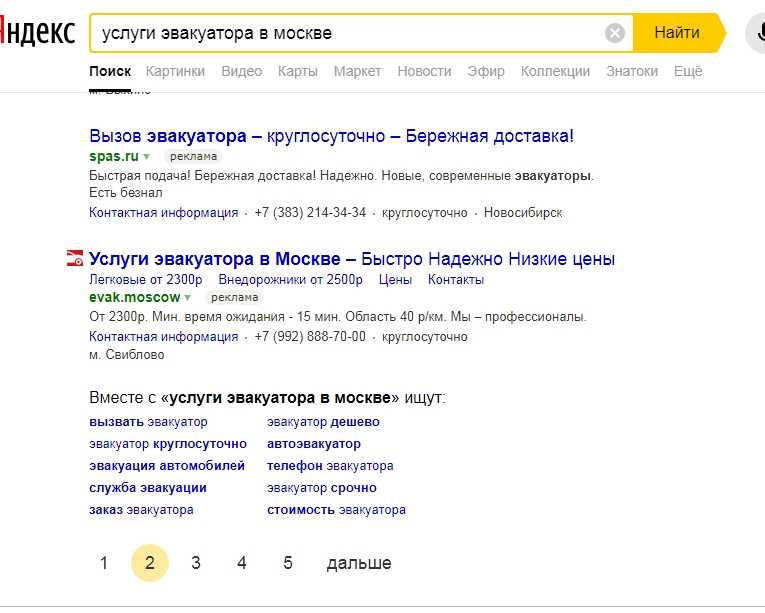Select related search эвакуатор круглосуточно
The width and height of the screenshot is (765, 613).
(x=168, y=444)
